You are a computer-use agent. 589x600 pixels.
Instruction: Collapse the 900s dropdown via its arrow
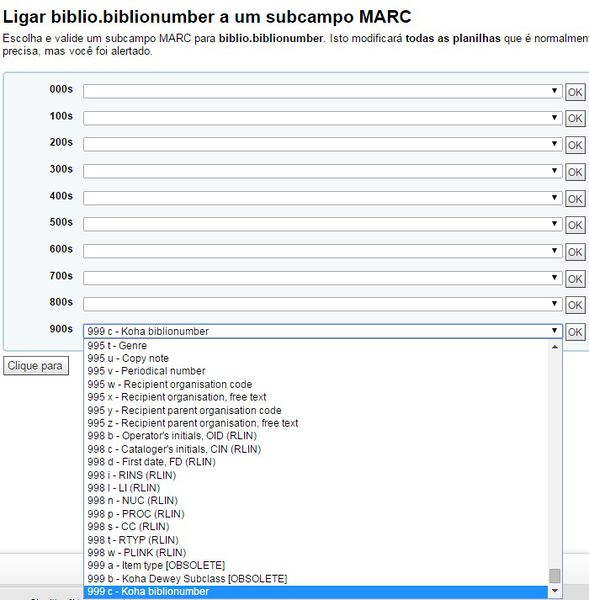click(x=554, y=331)
